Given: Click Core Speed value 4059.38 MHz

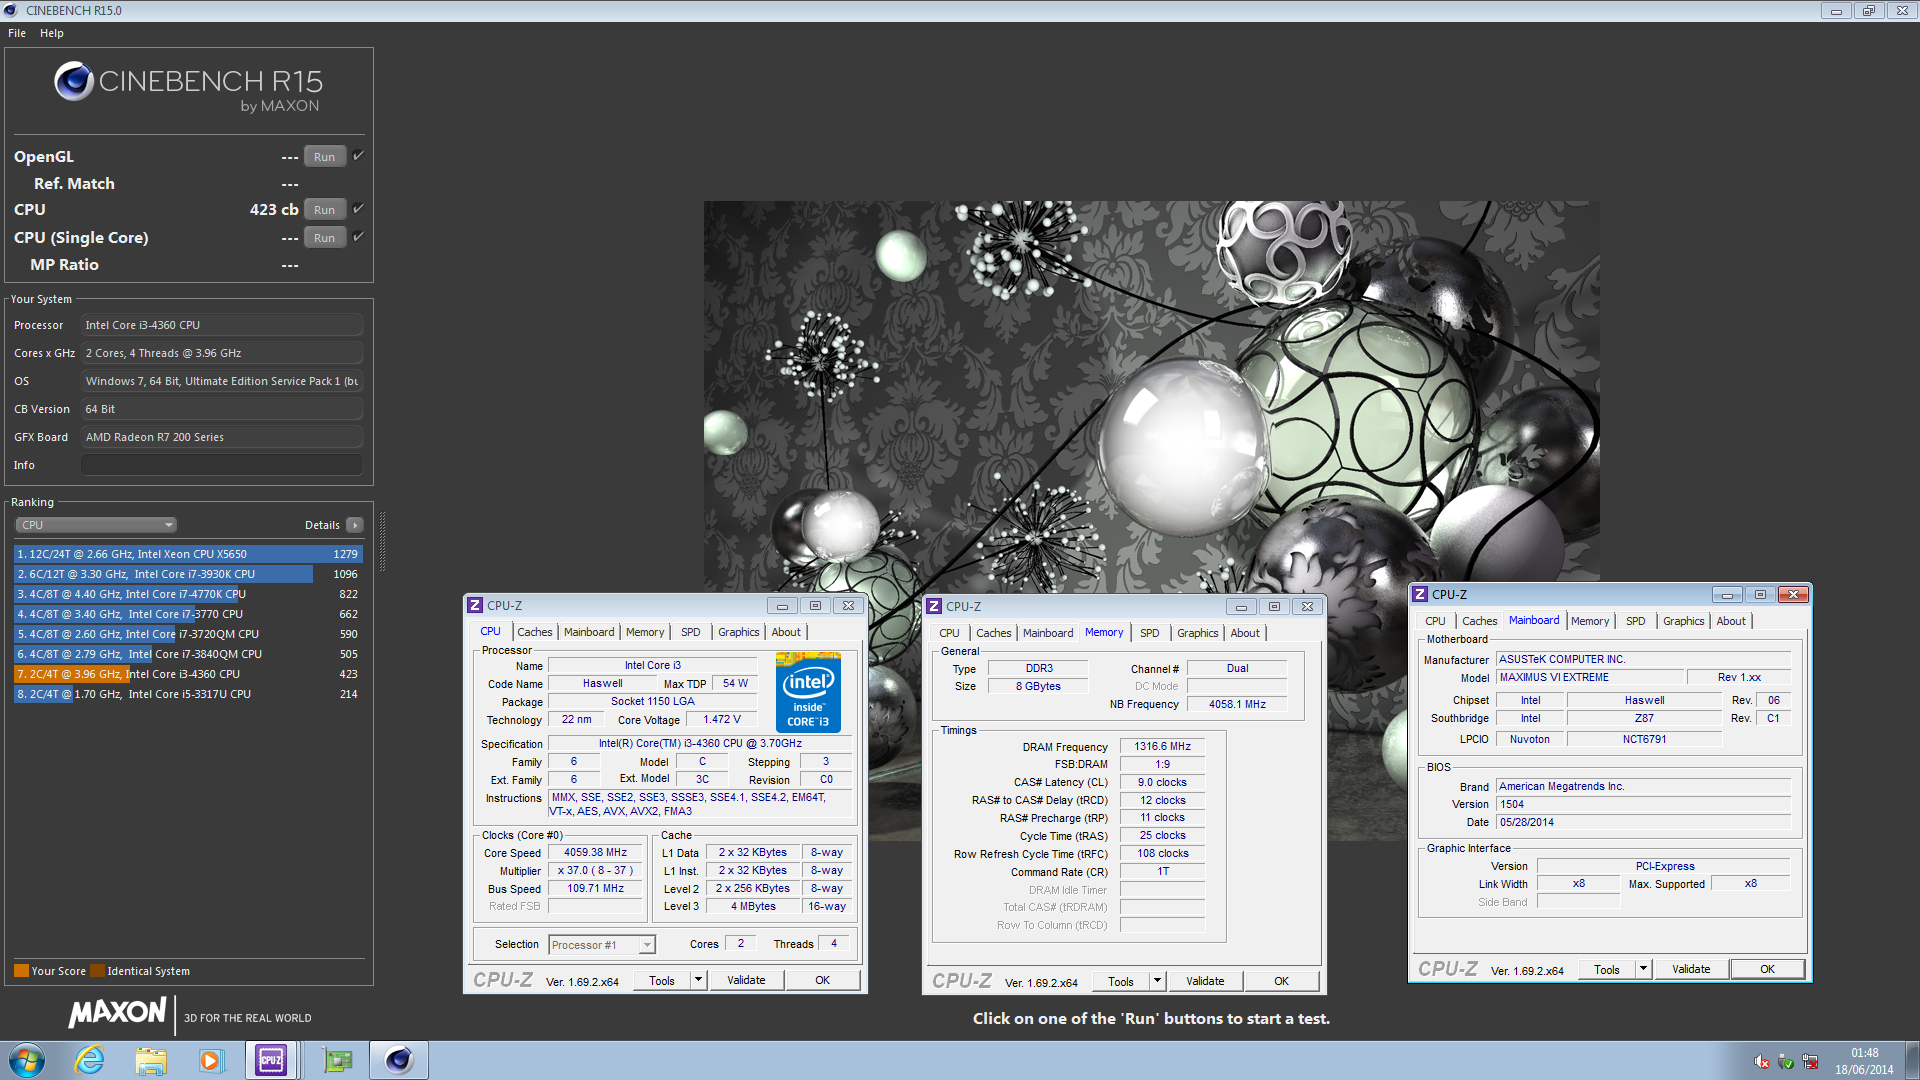Looking at the screenshot, I should 595,853.
